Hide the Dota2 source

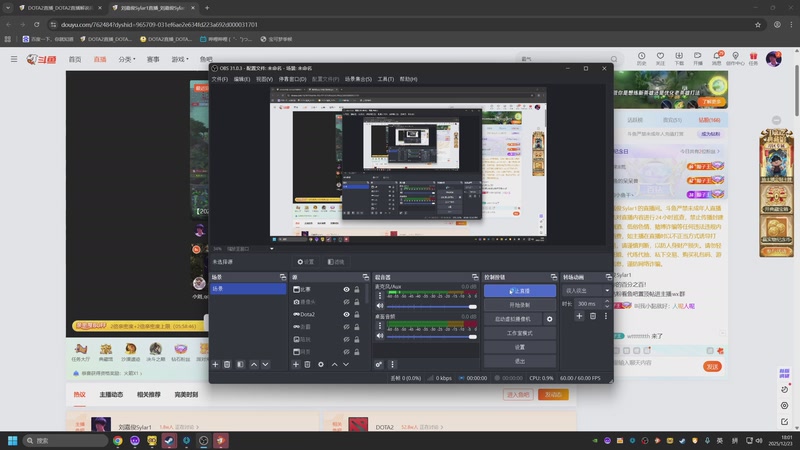coord(346,314)
